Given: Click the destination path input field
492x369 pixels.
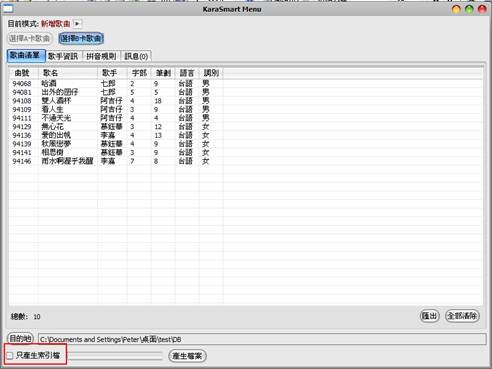Looking at the screenshot, I should 262,339.
